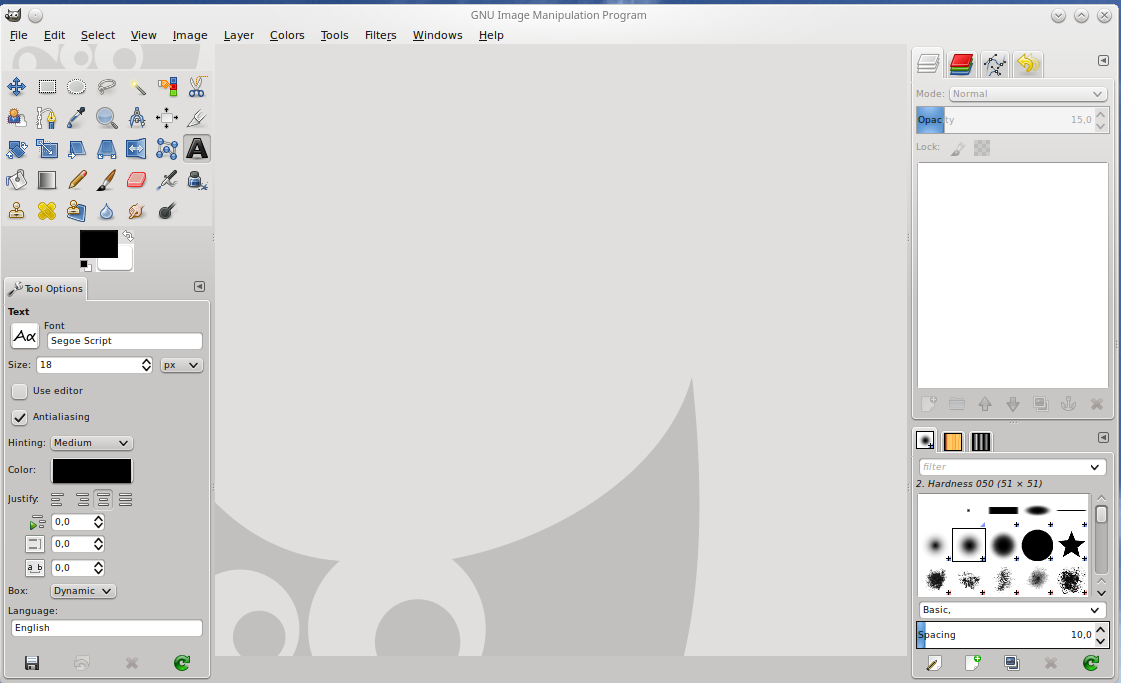Open the Brushes dock tab configuration menu
The image size is (1121, 683).
[x=1103, y=437]
